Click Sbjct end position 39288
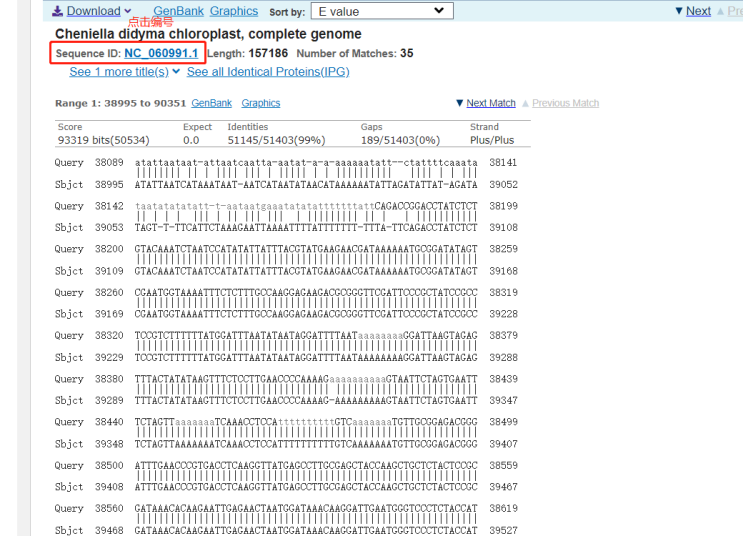The width and height of the screenshot is (743, 536). (x=503, y=357)
